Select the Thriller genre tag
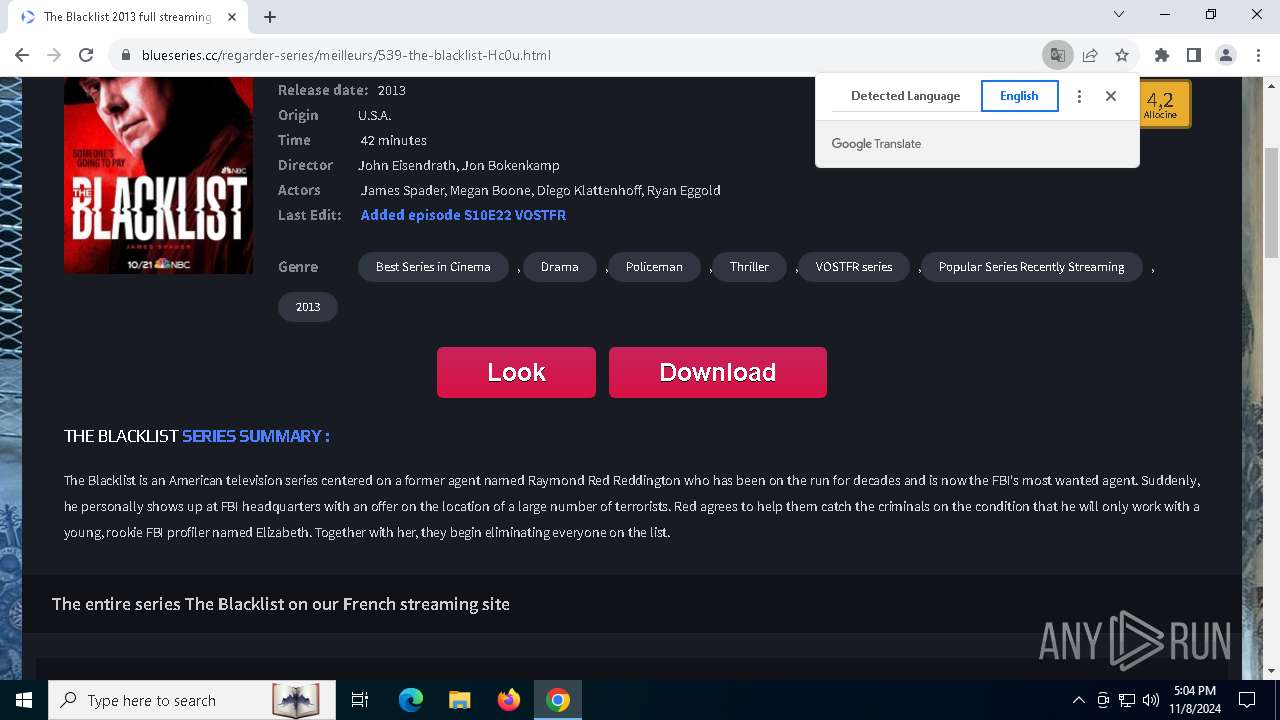1280x720 pixels. pos(749,267)
